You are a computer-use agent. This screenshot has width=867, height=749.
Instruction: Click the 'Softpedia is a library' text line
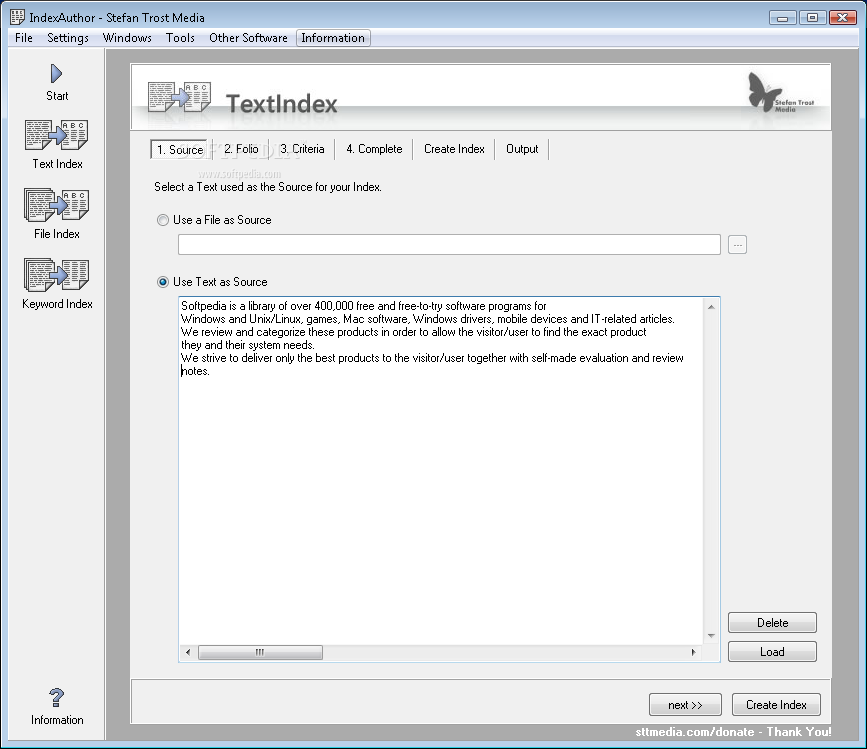click(x=364, y=306)
